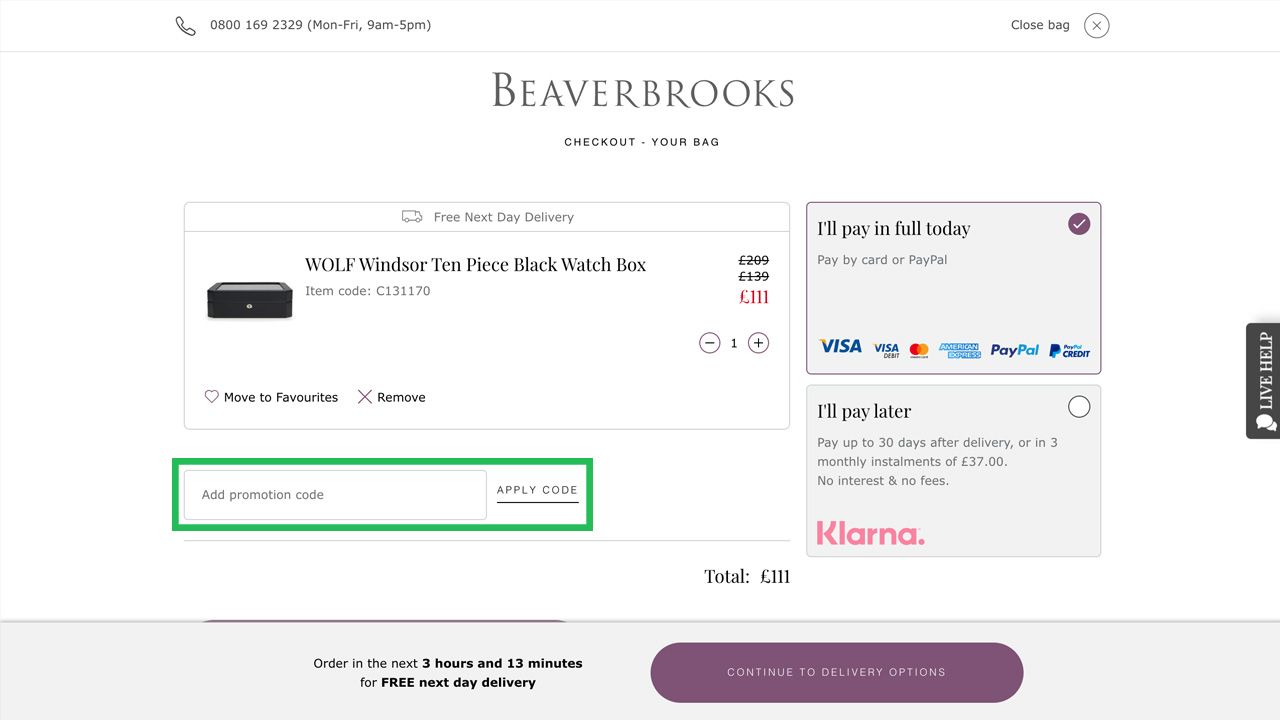Click the Visa card logo
Screen dimensions: 1280x720
tap(840, 346)
